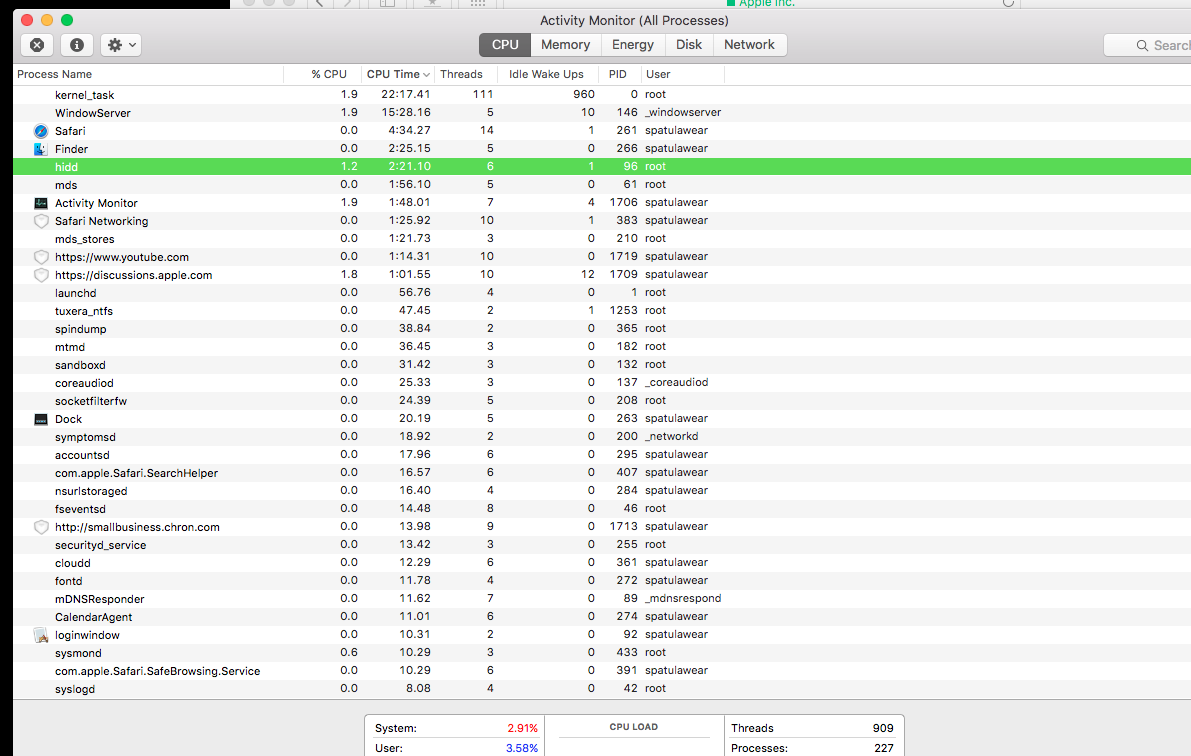Sort by % CPU column header
1191x756 pixels.
[x=328, y=74]
